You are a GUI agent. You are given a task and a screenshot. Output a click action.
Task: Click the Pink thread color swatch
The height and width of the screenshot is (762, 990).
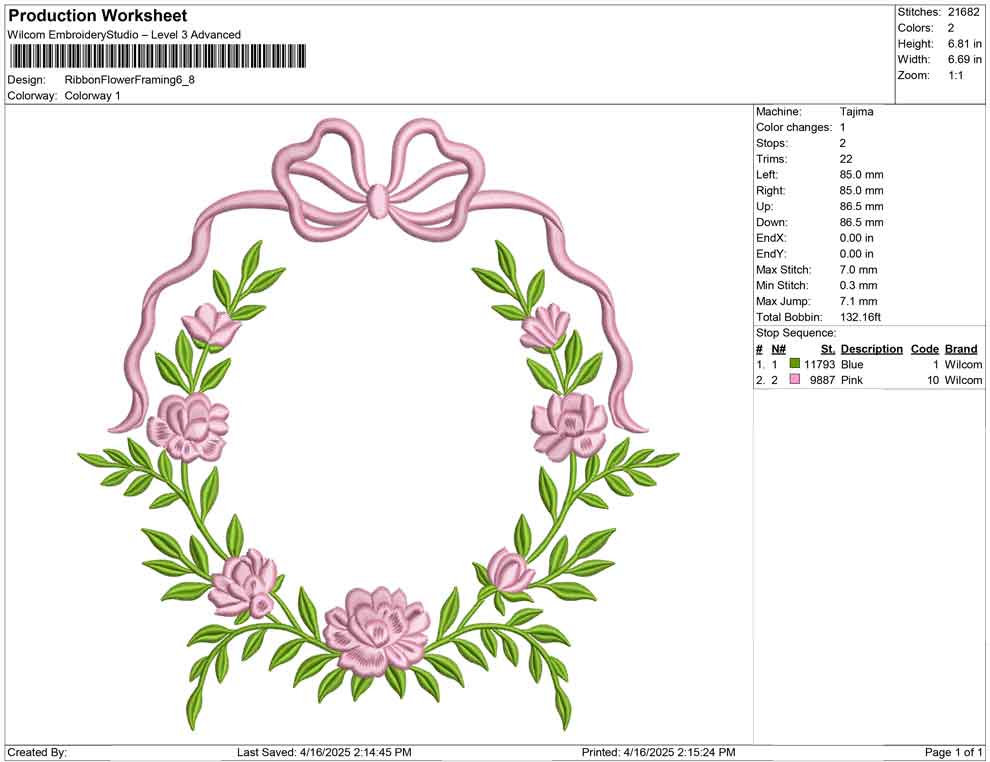click(x=795, y=379)
